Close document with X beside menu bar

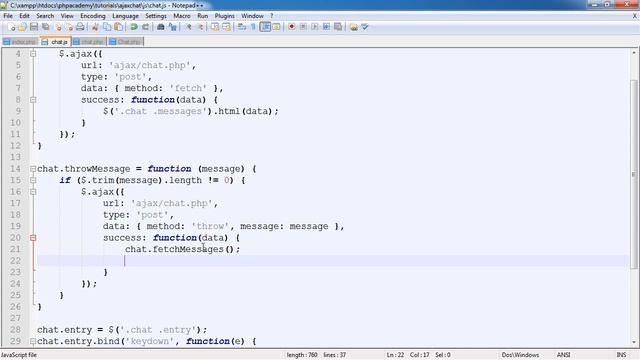[x=635, y=16]
